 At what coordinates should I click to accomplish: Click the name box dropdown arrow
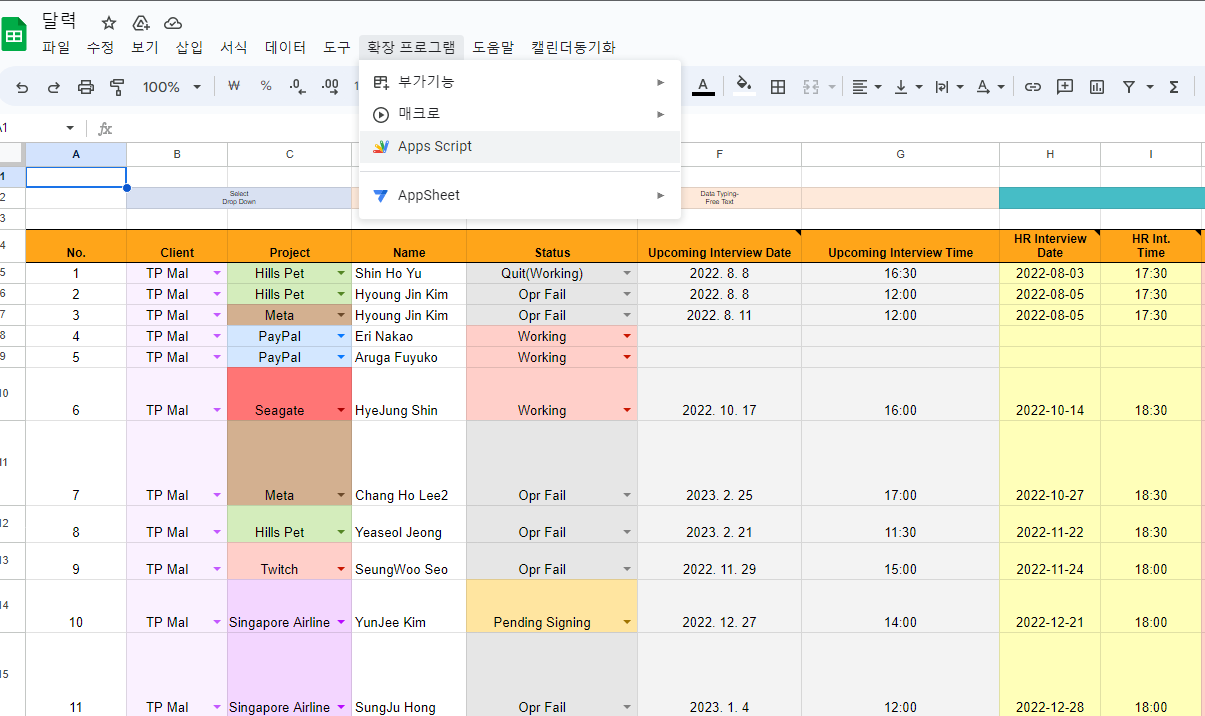[x=70, y=128]
